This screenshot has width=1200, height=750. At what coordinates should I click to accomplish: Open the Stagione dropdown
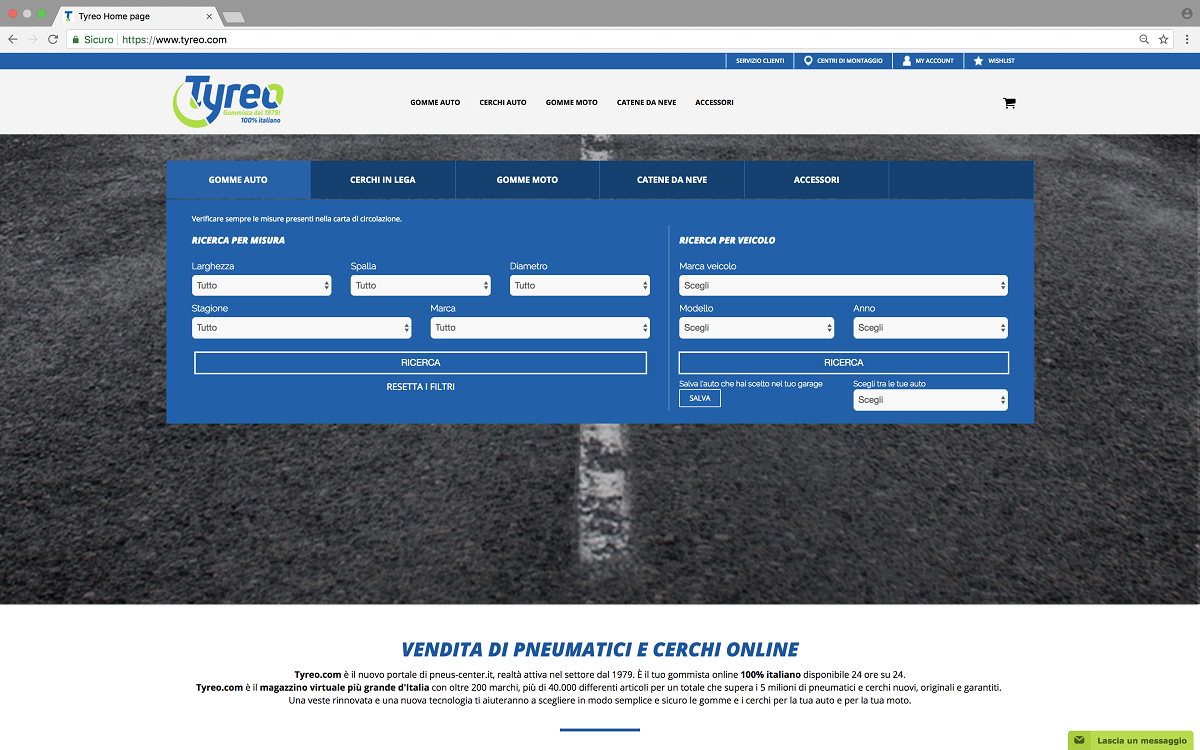click(301, 327)
